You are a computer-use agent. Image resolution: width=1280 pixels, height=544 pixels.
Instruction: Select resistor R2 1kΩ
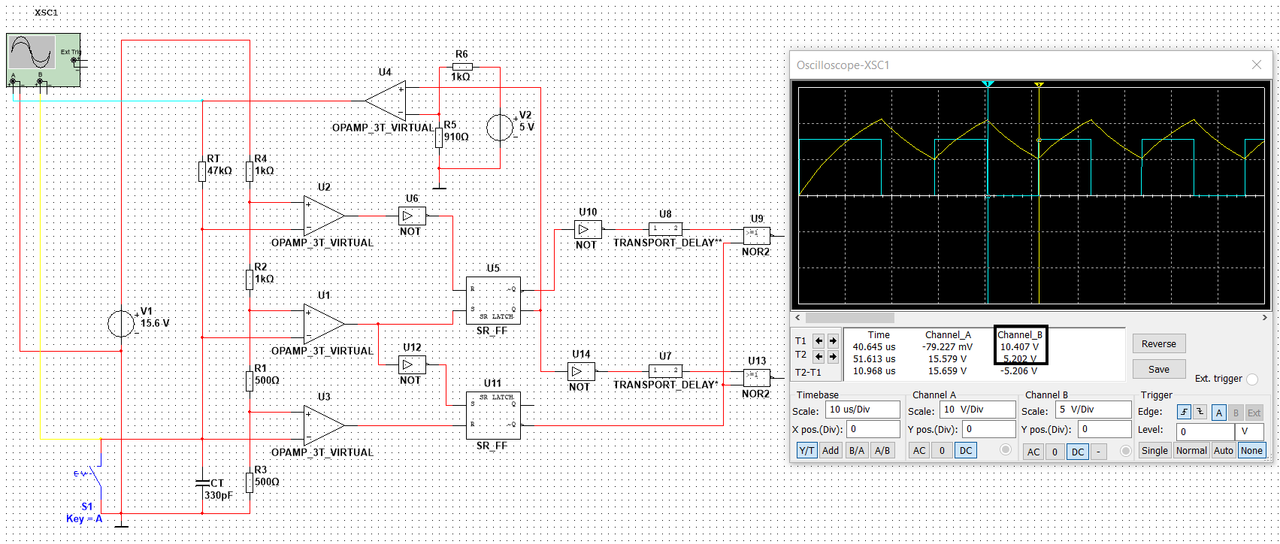249,280
